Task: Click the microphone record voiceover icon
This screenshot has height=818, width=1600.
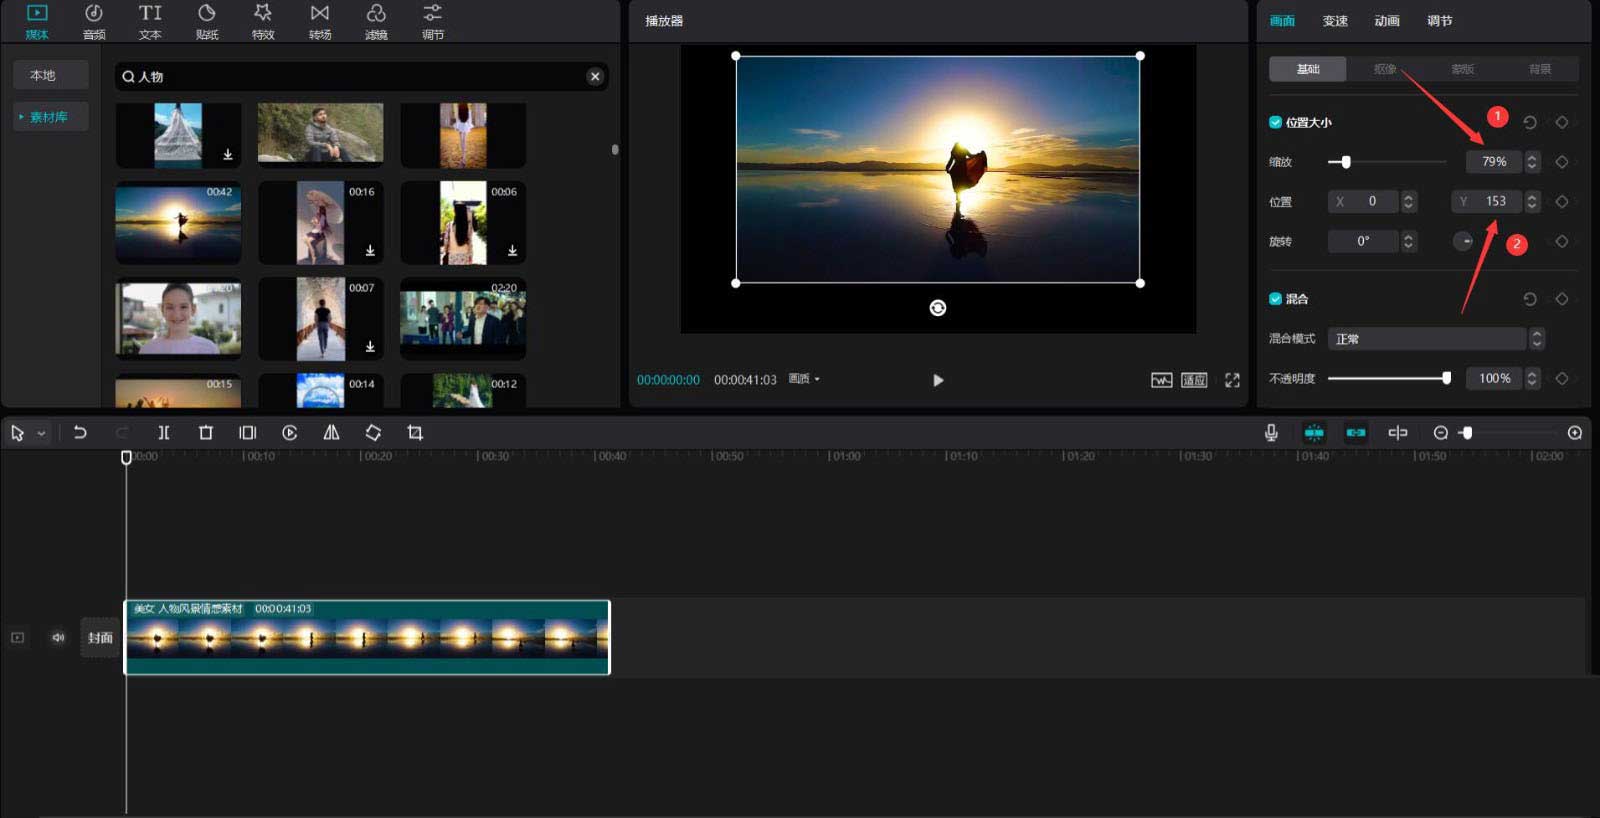Action: pos(1271,433)
